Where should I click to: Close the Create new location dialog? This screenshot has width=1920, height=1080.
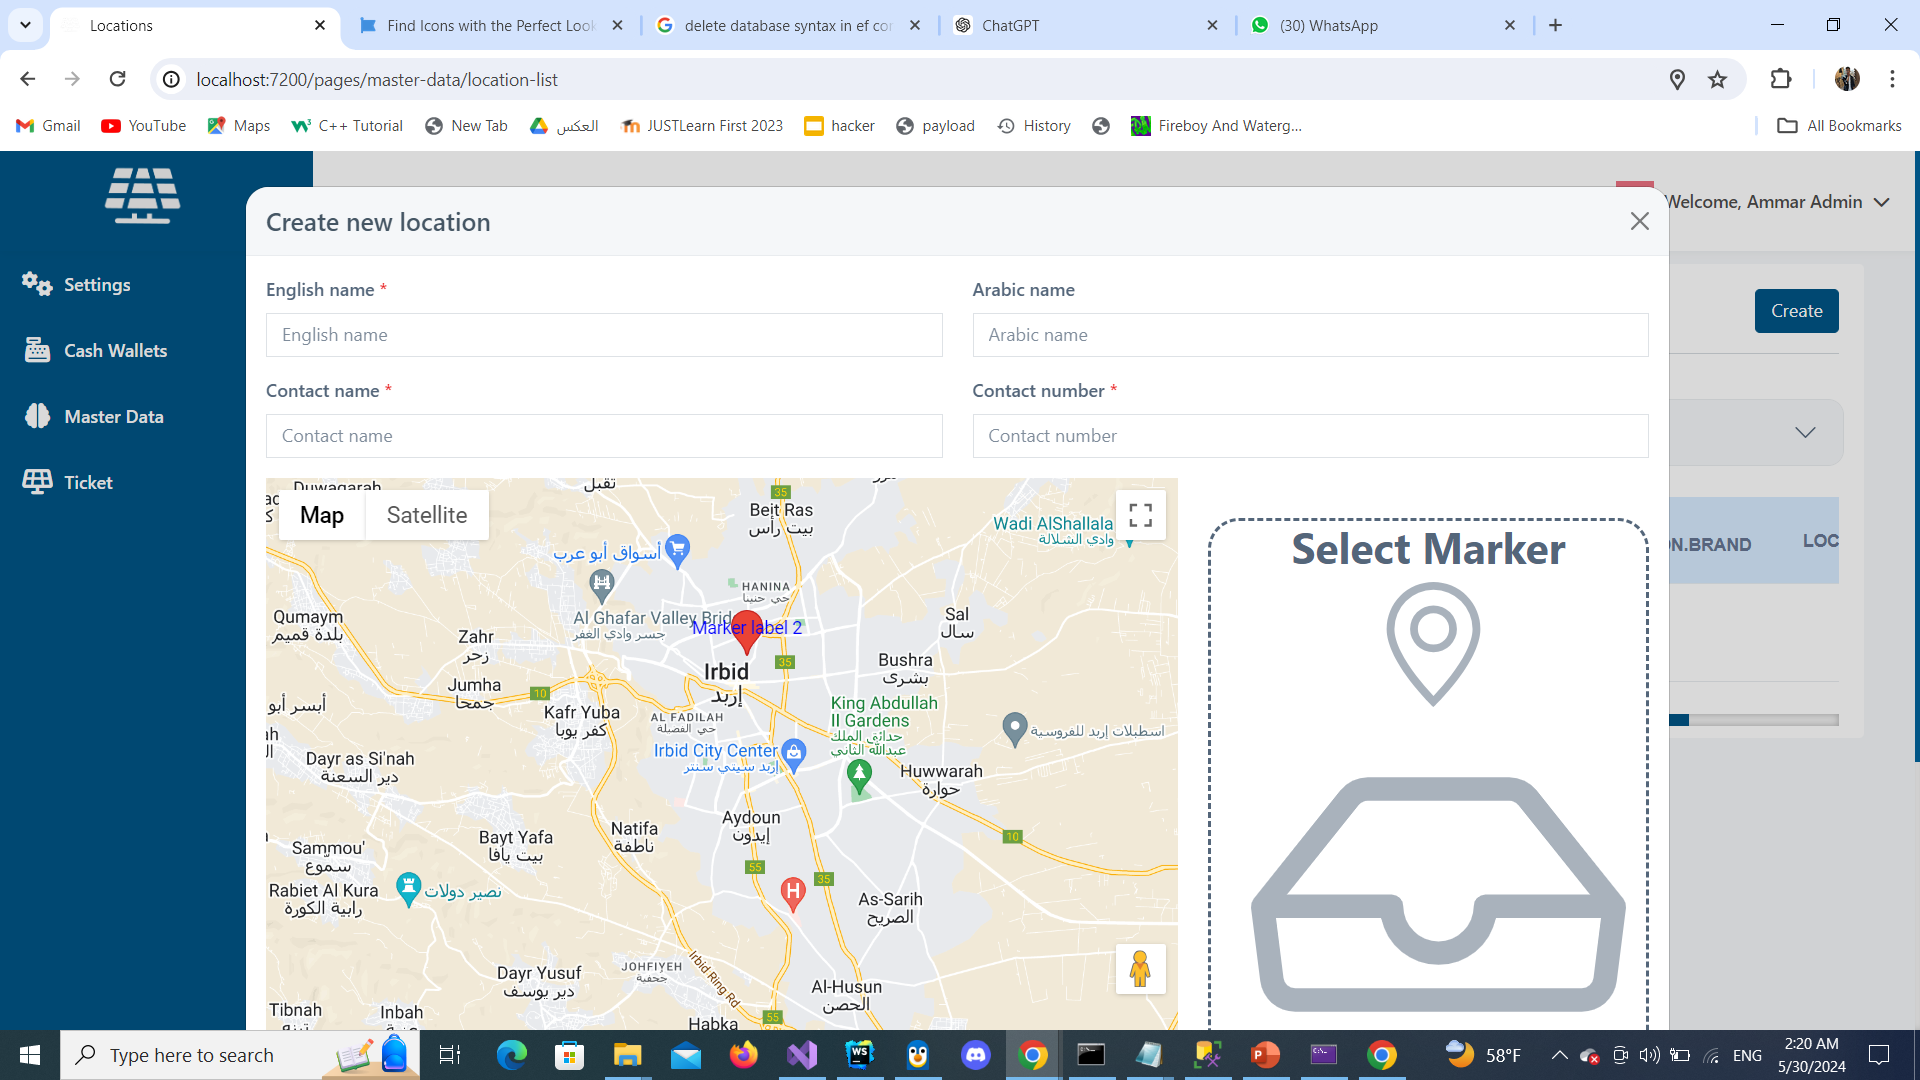pos(1639,221)
